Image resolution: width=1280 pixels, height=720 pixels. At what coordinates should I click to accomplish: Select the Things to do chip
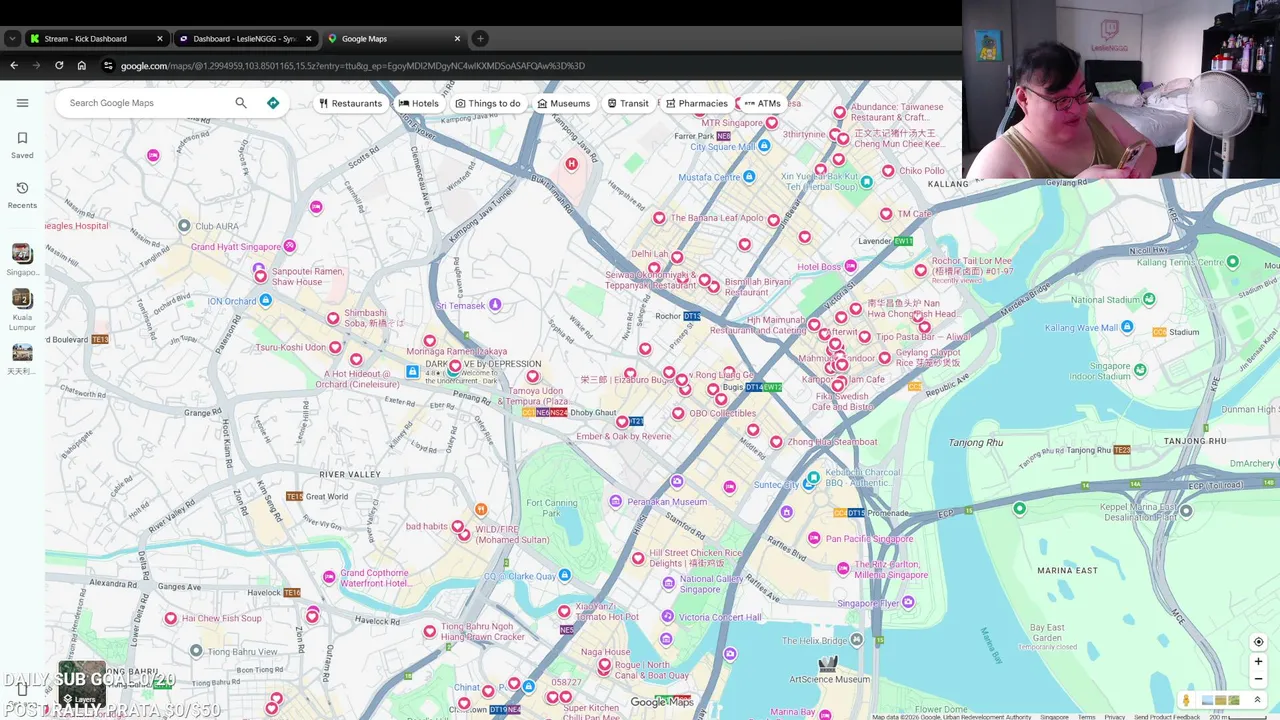tap(488, 103)
